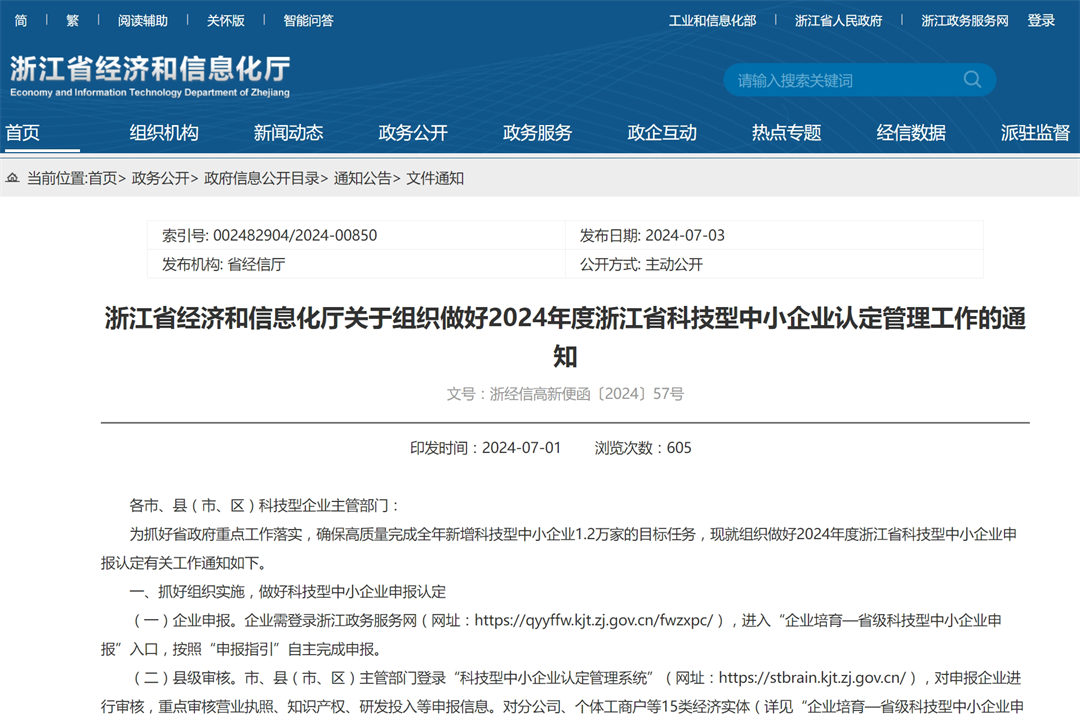Switch to Simplified Chinese (简)
Screen dimensions: 1080x720
(x=21, y=20)
